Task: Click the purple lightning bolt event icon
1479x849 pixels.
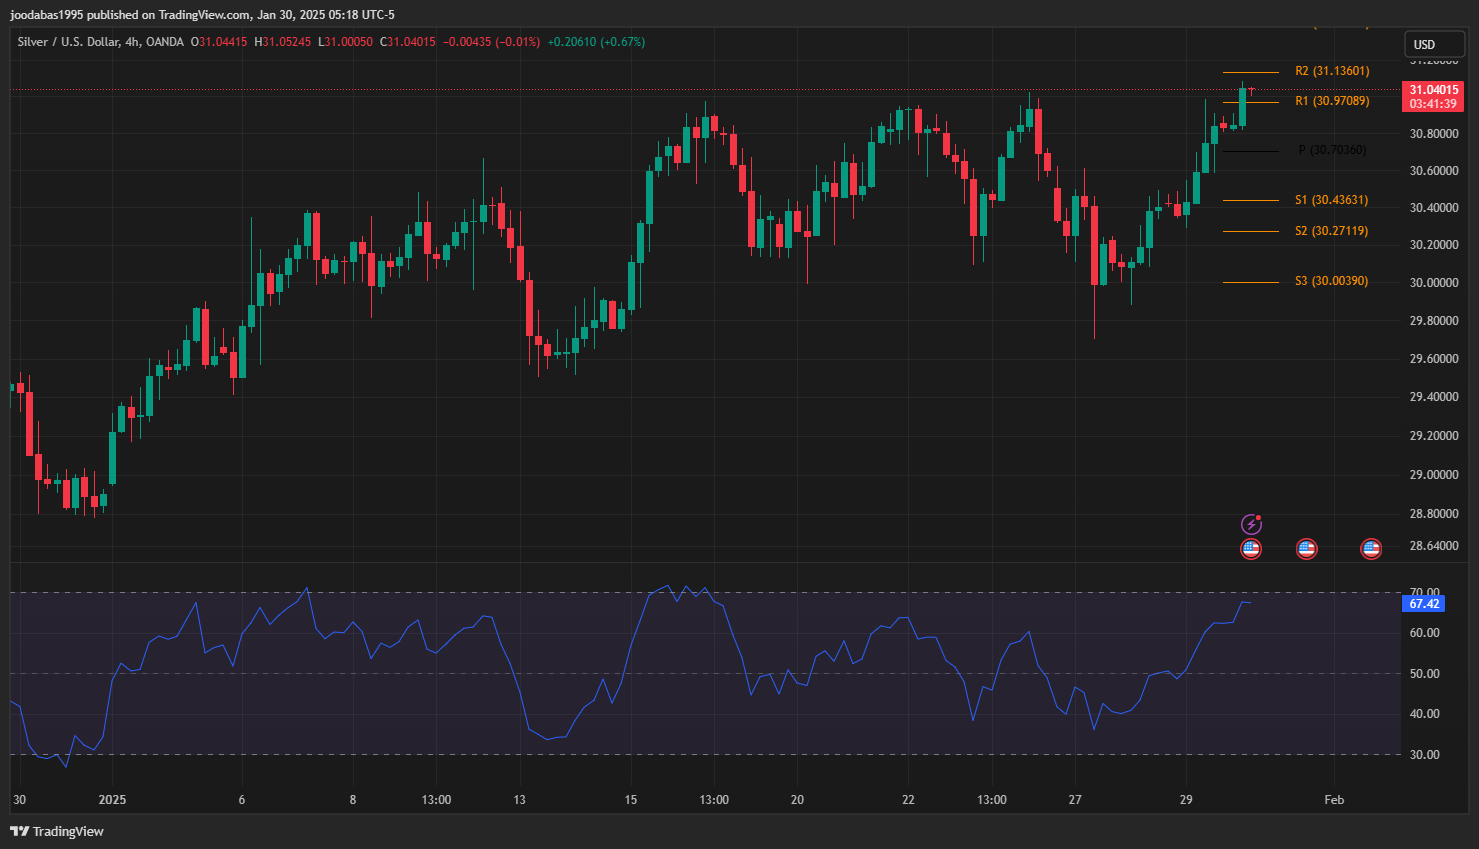Action: pyautogui.click(x=1251, y=524)
